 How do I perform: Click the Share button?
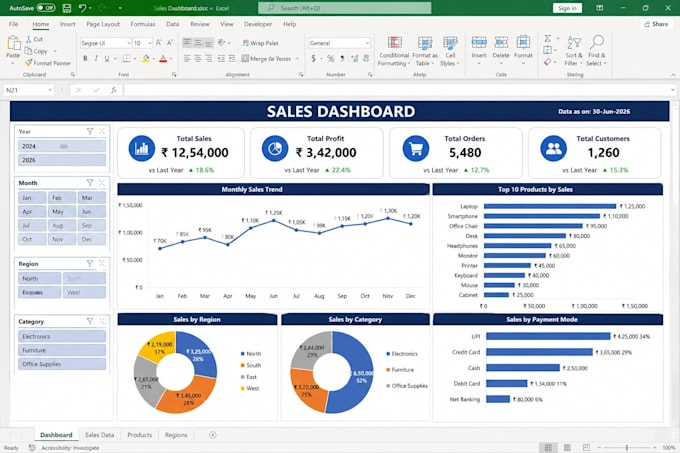click(656, 24)
